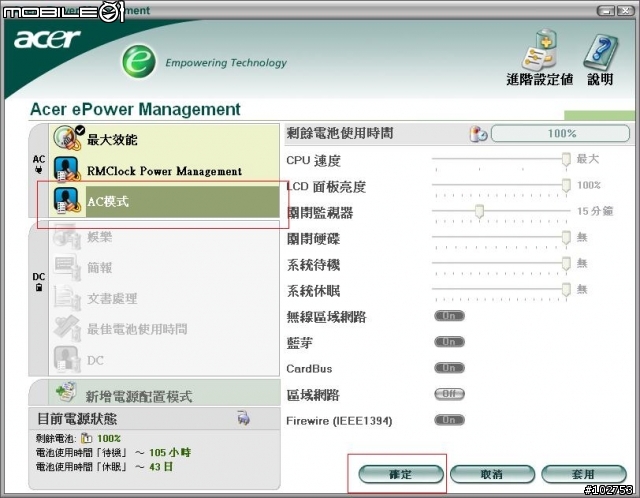Click the 簡報 profile icon

[x=66, y=267]
